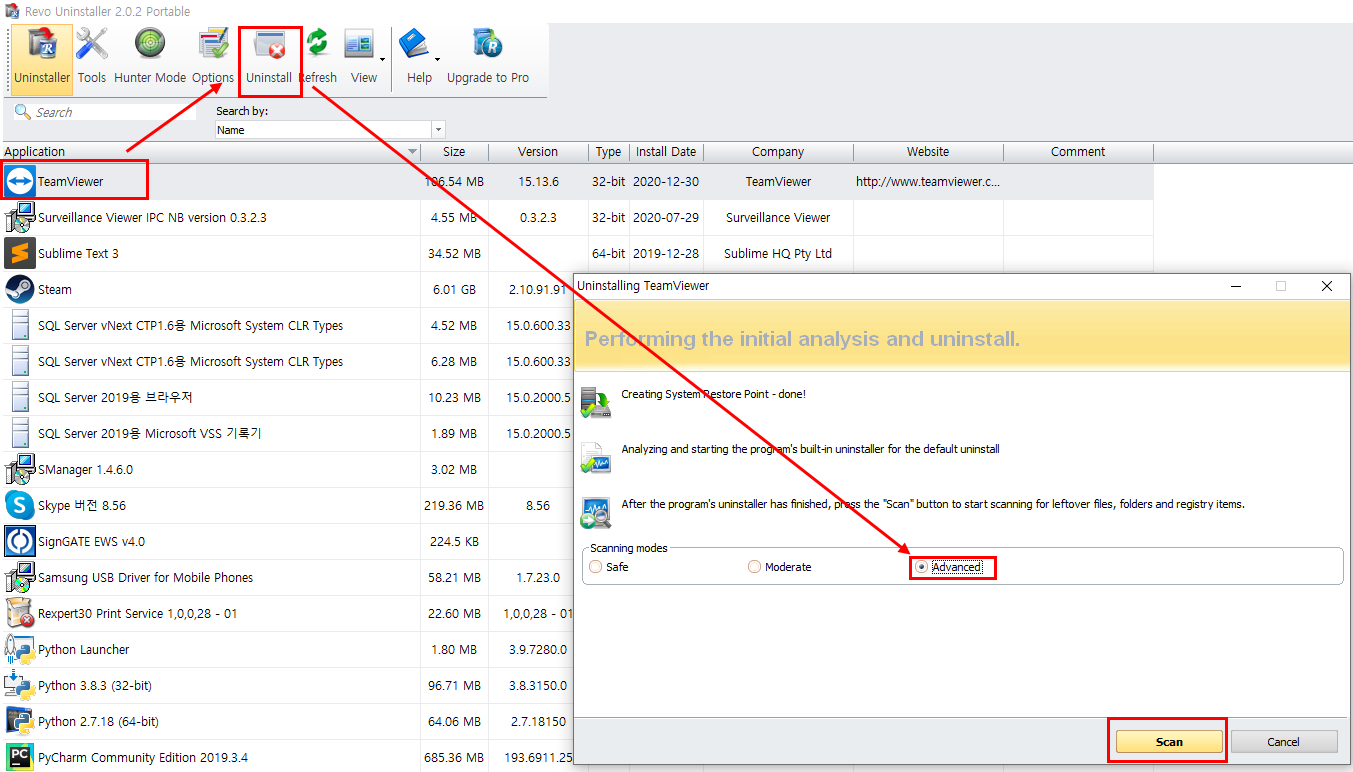Screen dimensions: 1353x772
Task: Click TeamViewer website http://www.teamviewer.c...
Action: 927,182
